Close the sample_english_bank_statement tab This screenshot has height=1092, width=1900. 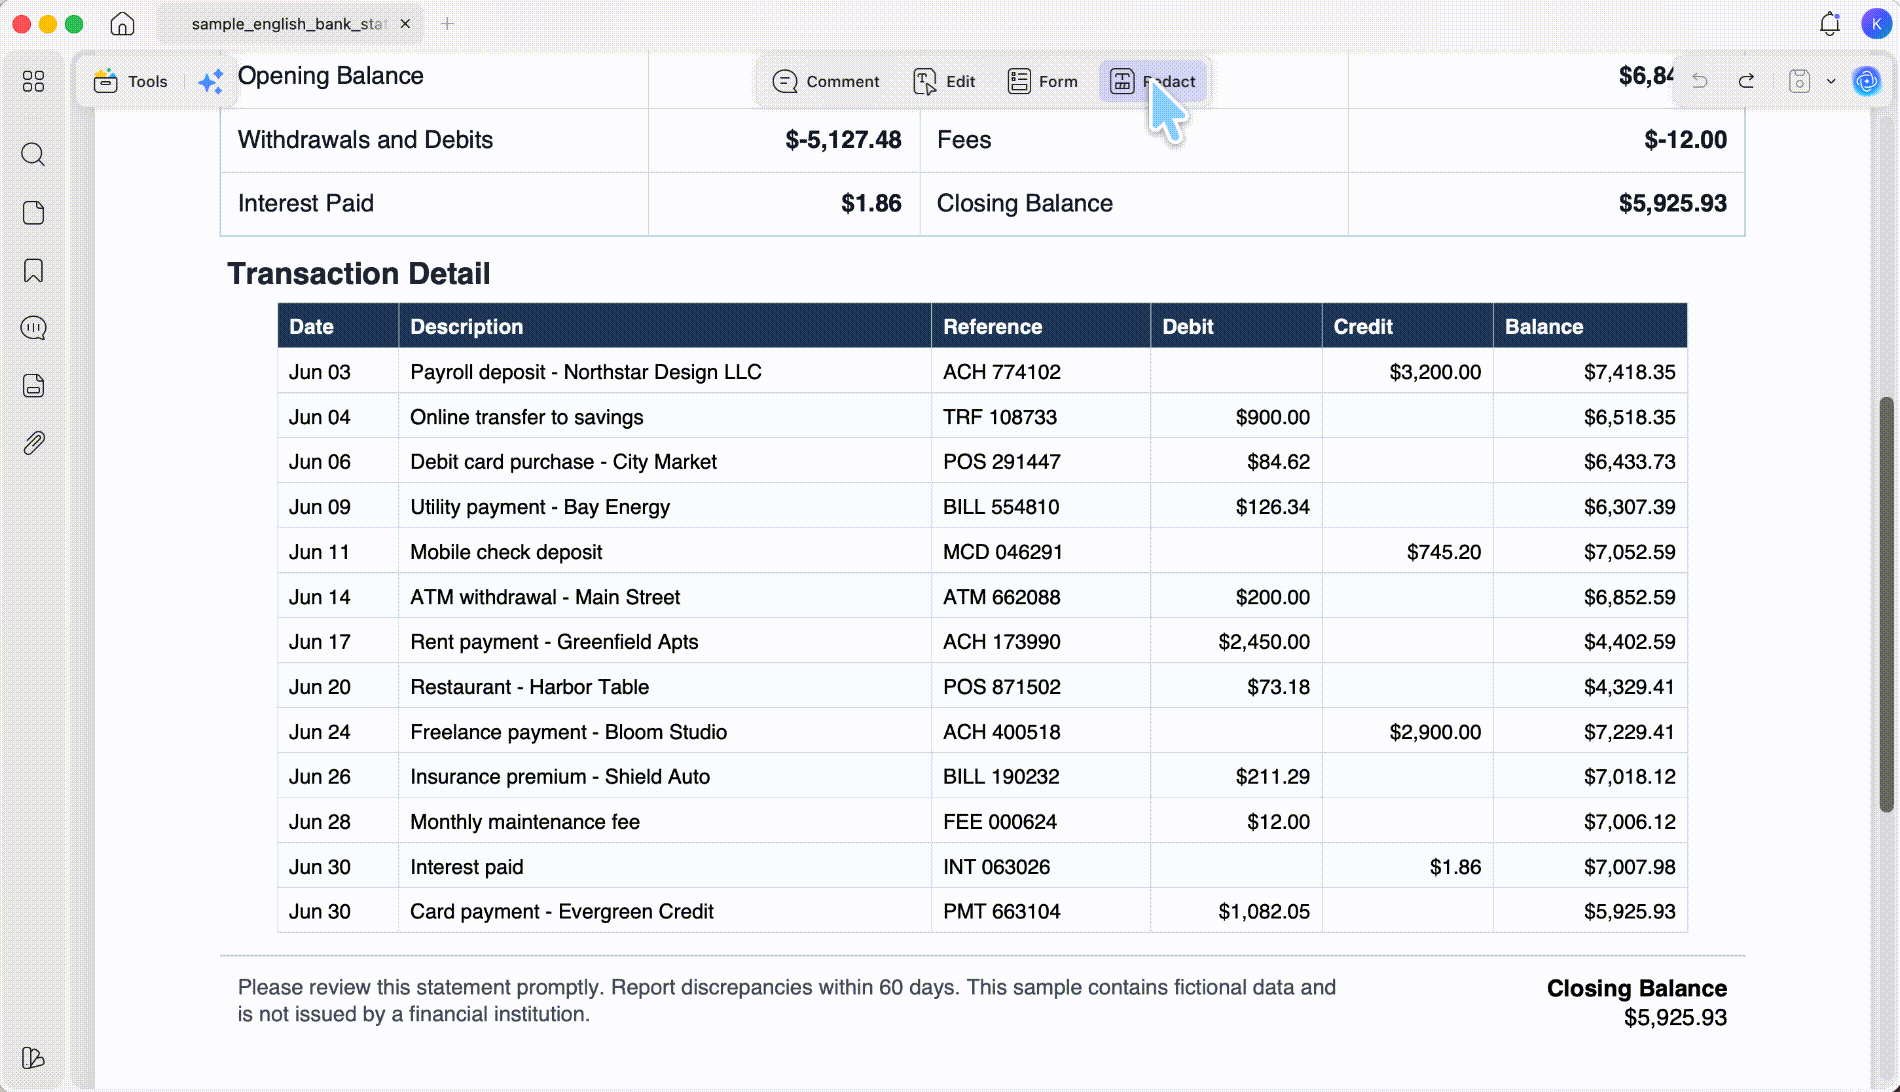click(x=405, y=23)
